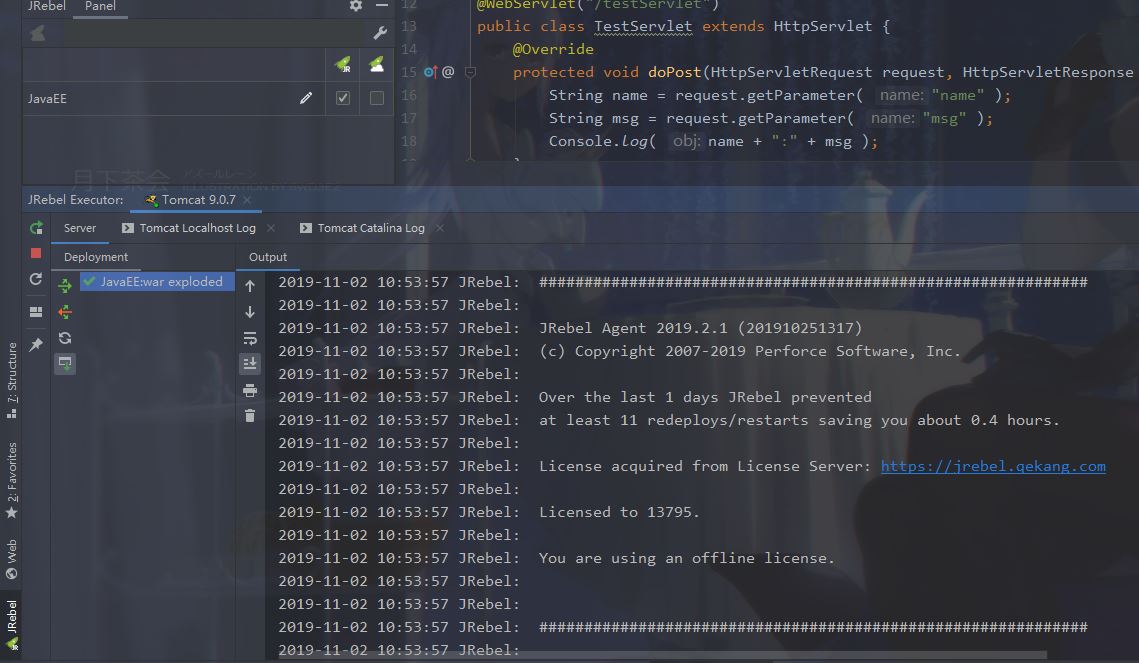Switch to the Panel tab
This screenshot has height=663, width=1139.
(100, 7)
